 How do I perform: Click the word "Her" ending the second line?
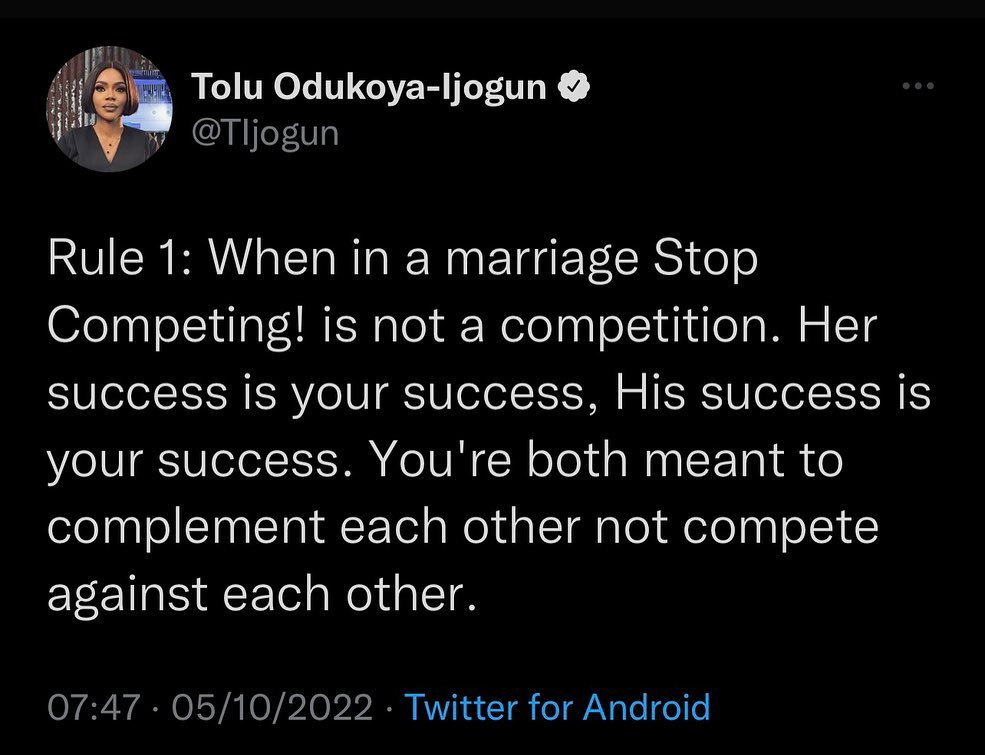(x=845, y=329)
